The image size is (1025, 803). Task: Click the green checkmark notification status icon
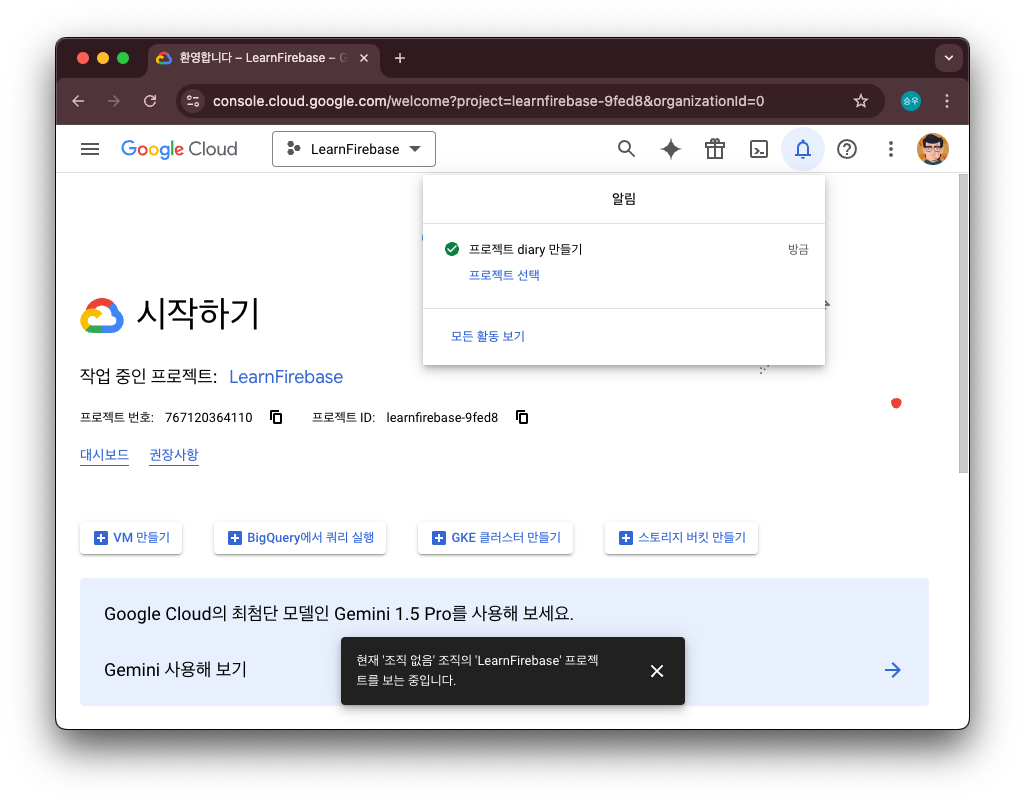[452, 249]
